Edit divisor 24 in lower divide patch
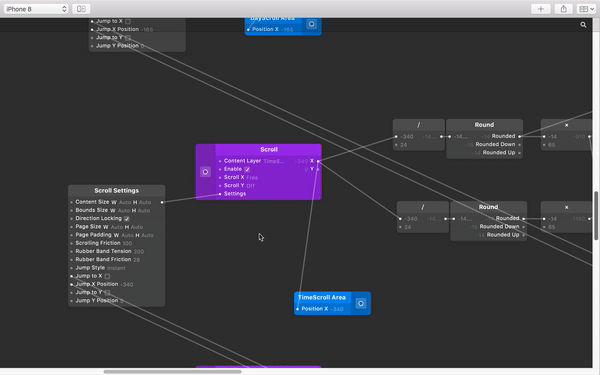This screenshot has width=600, height=375. point(408,227)
